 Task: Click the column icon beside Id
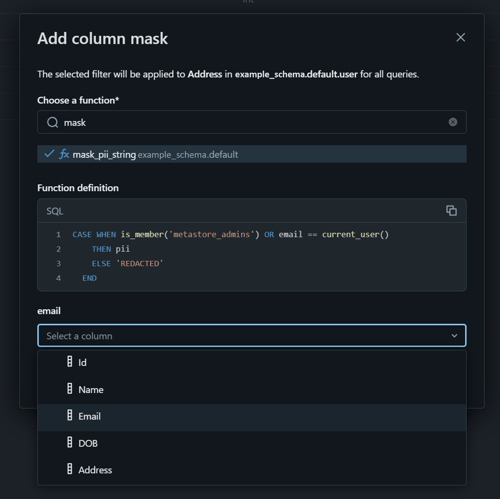(x=70, y=361)
